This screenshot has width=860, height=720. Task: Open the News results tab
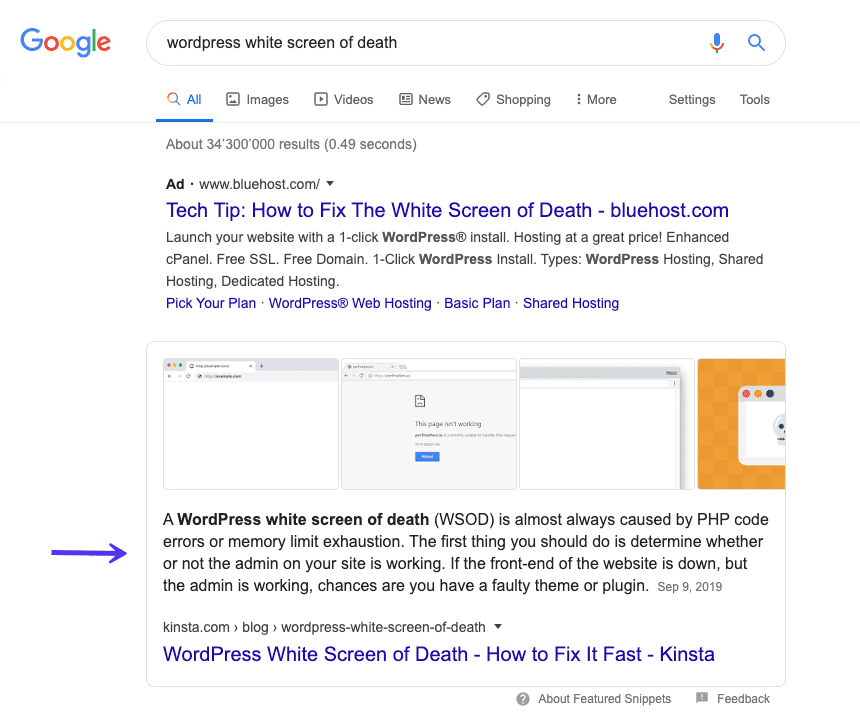(x=424, y=100)
